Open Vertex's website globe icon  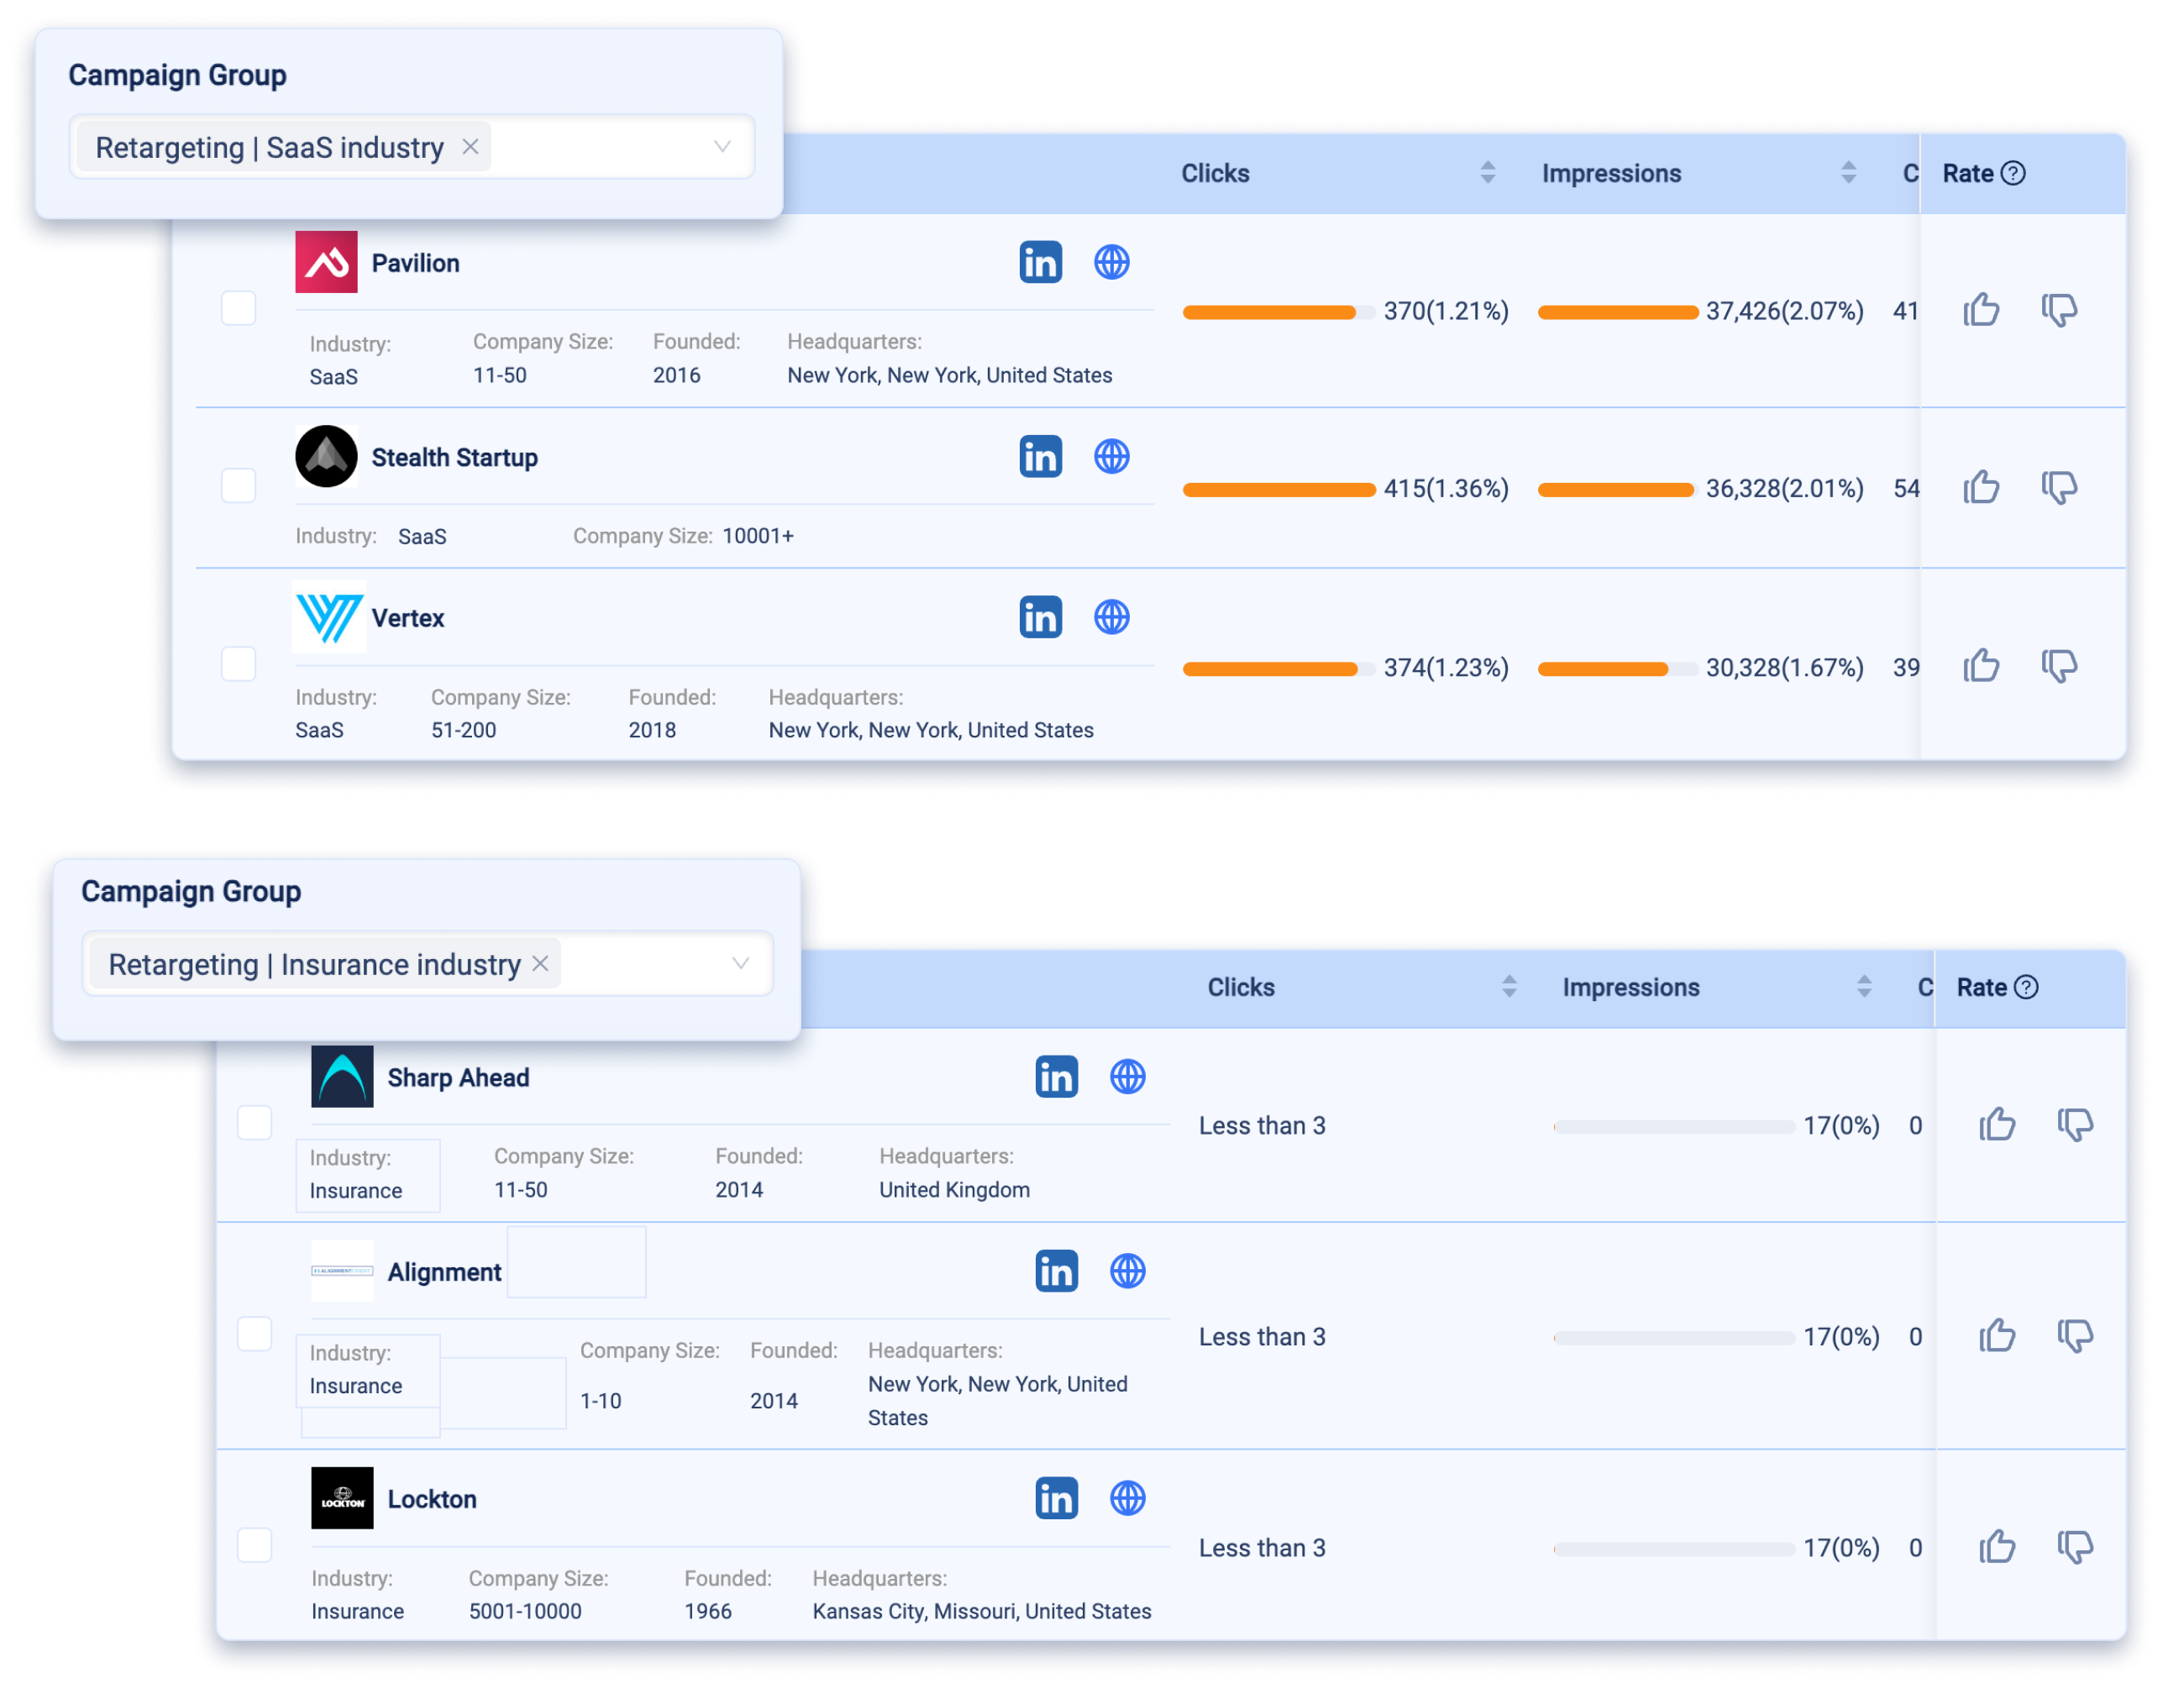click(x=1111, y=617)
